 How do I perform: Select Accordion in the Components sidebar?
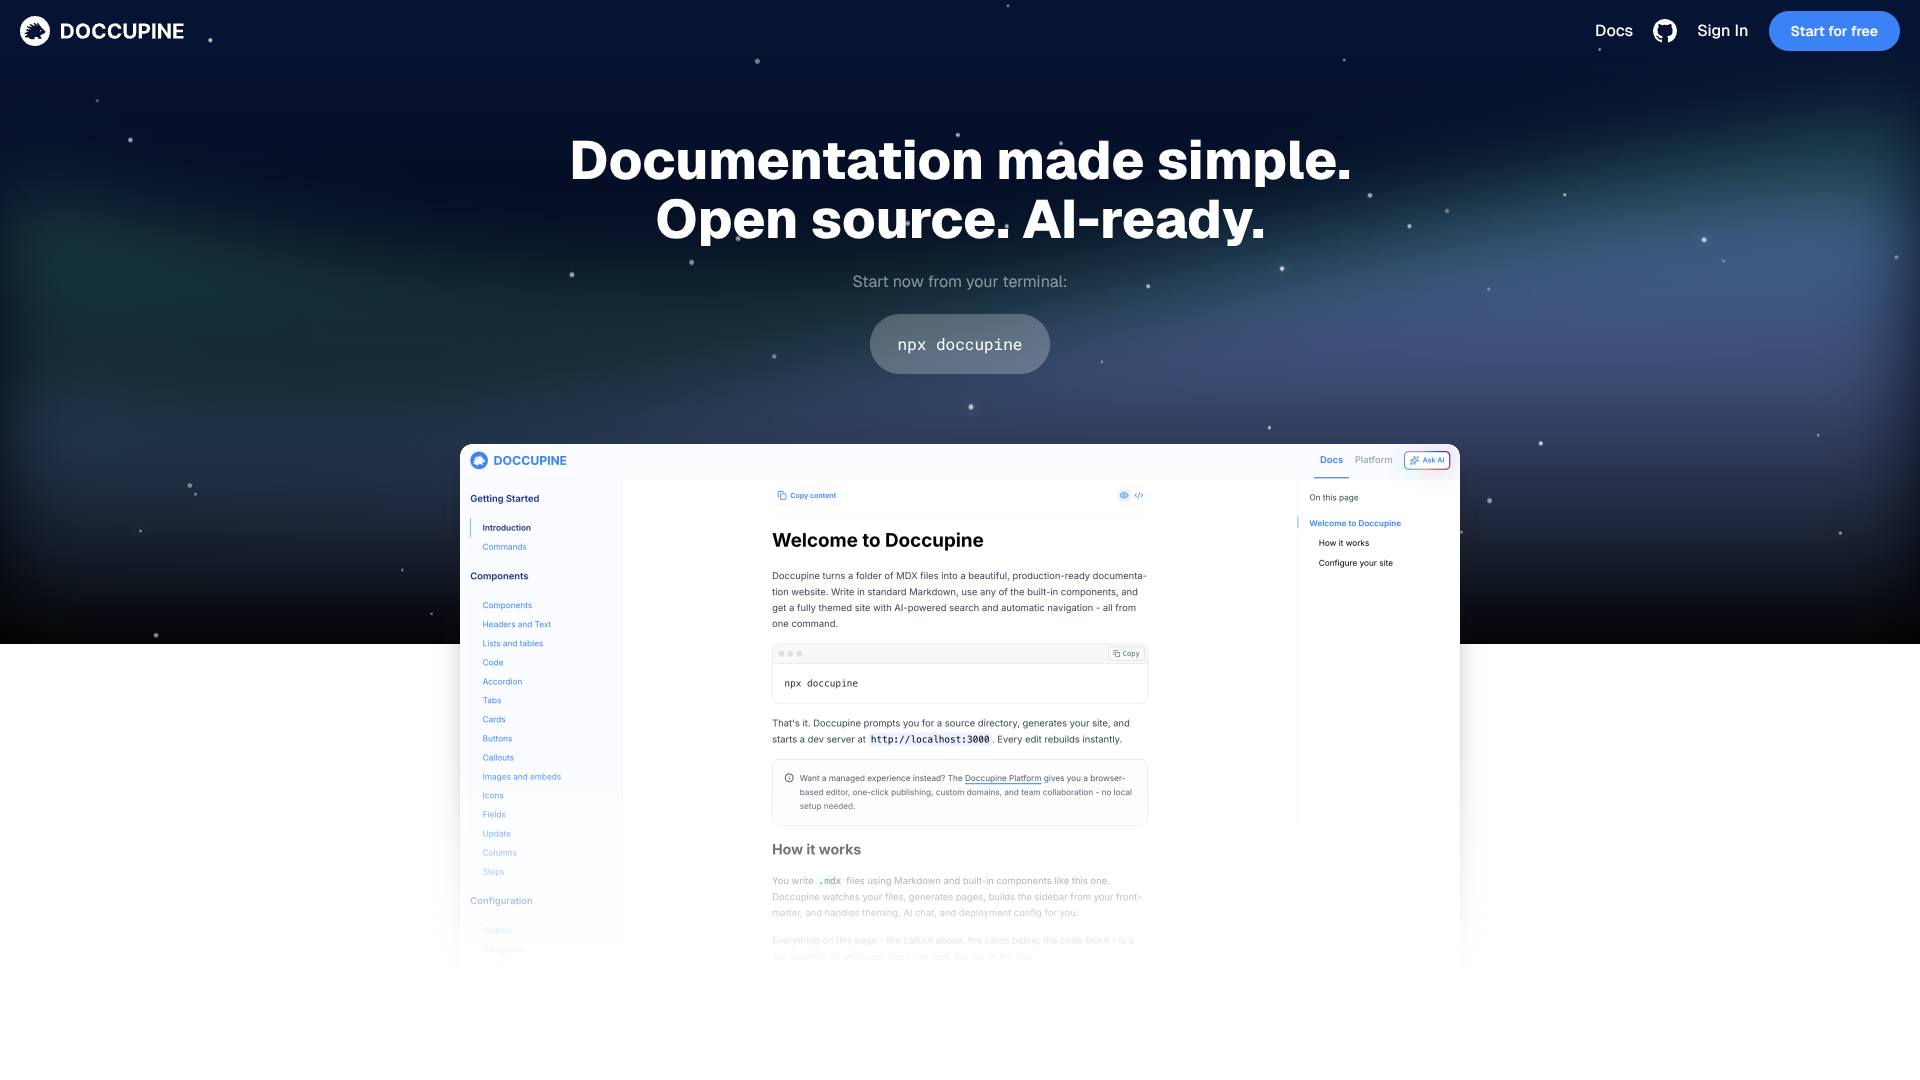coord(502,682)
